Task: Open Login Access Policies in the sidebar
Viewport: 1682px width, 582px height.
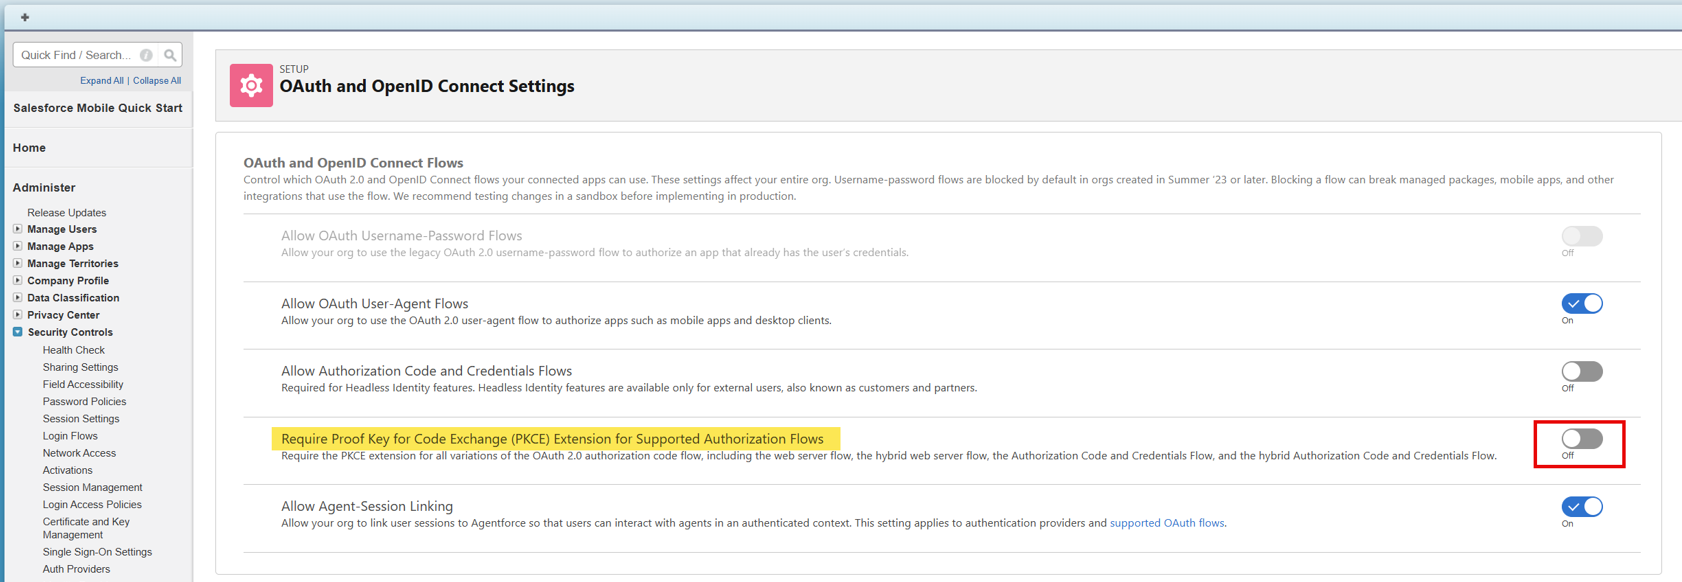Action: (x=92, y=505)
